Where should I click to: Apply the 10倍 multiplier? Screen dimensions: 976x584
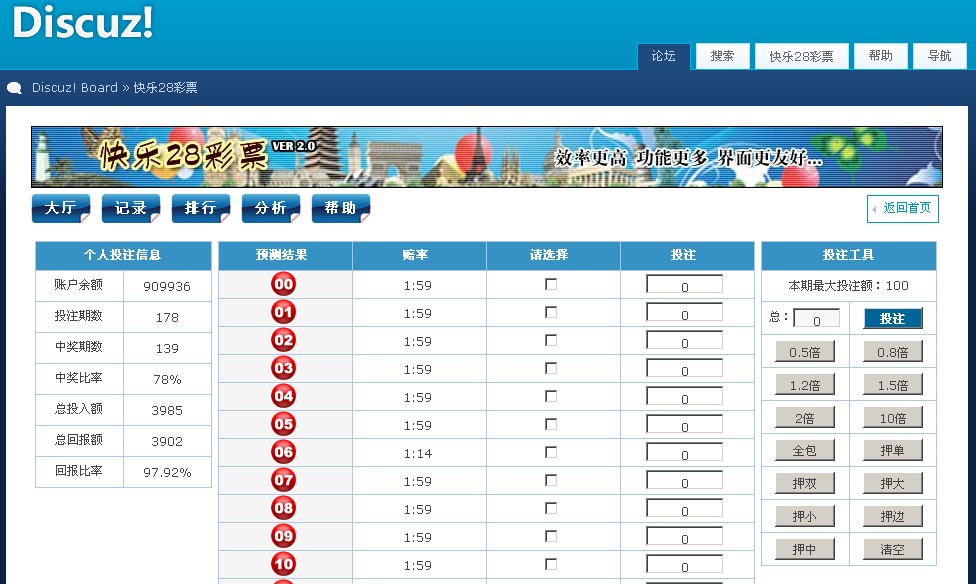coord(893,418)
